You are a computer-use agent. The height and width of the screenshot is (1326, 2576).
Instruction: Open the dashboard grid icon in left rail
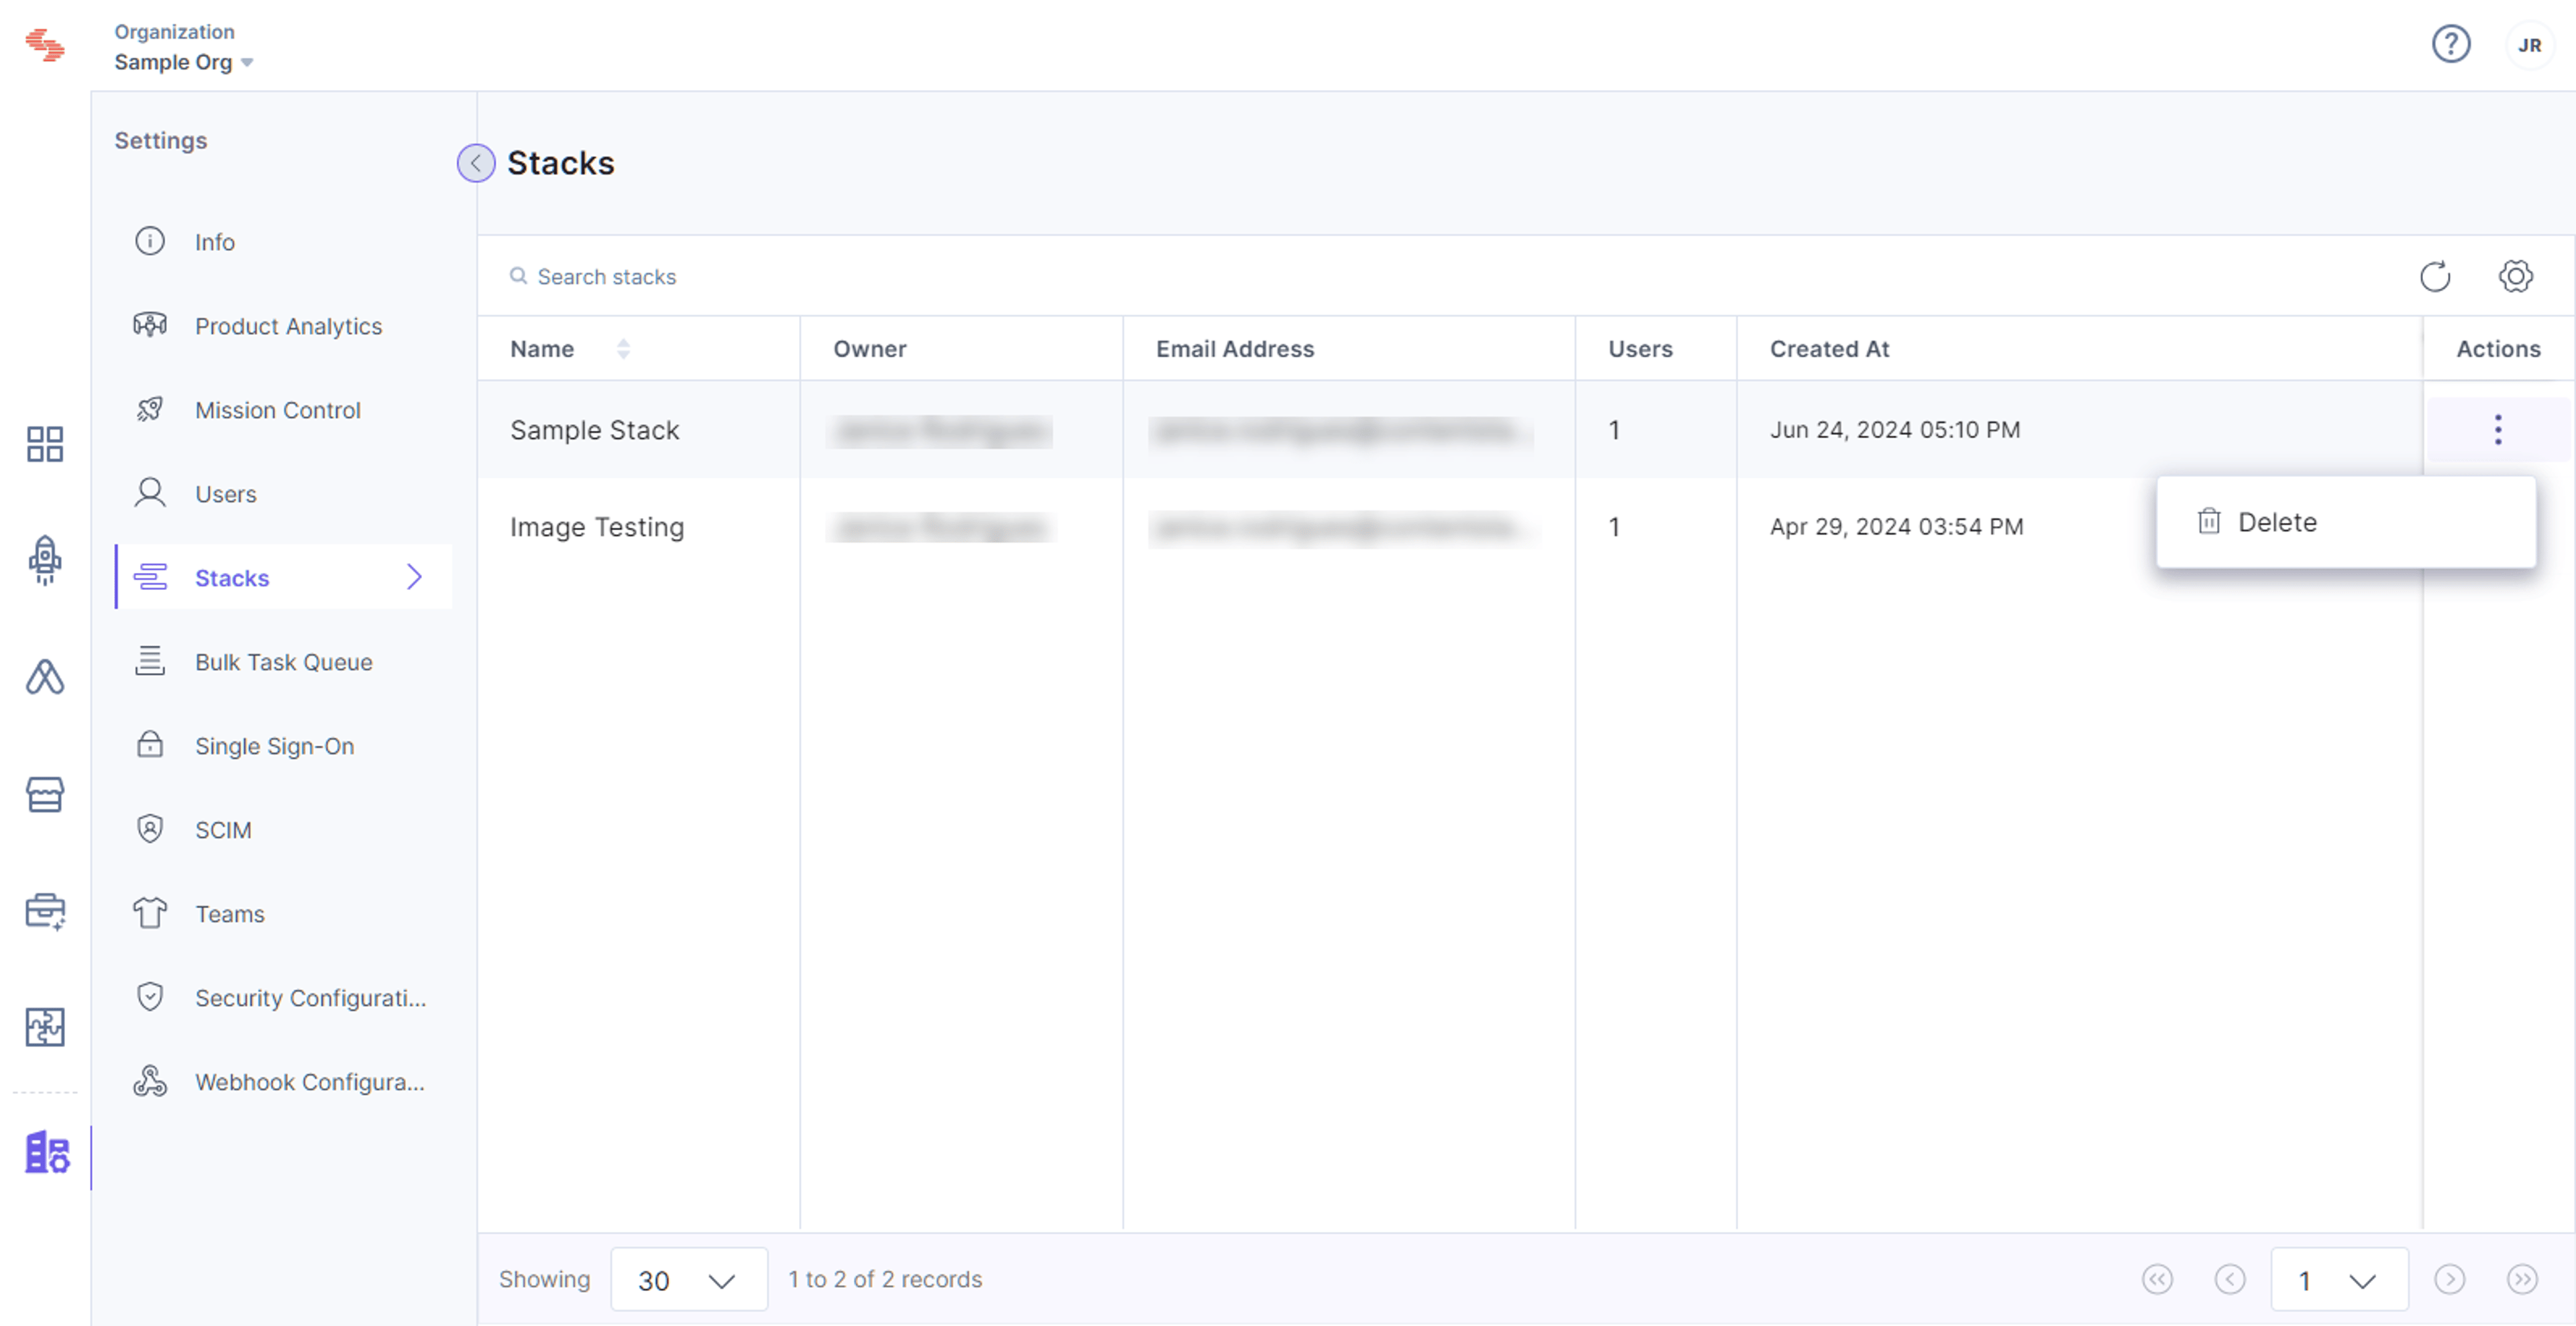point(45,444)
